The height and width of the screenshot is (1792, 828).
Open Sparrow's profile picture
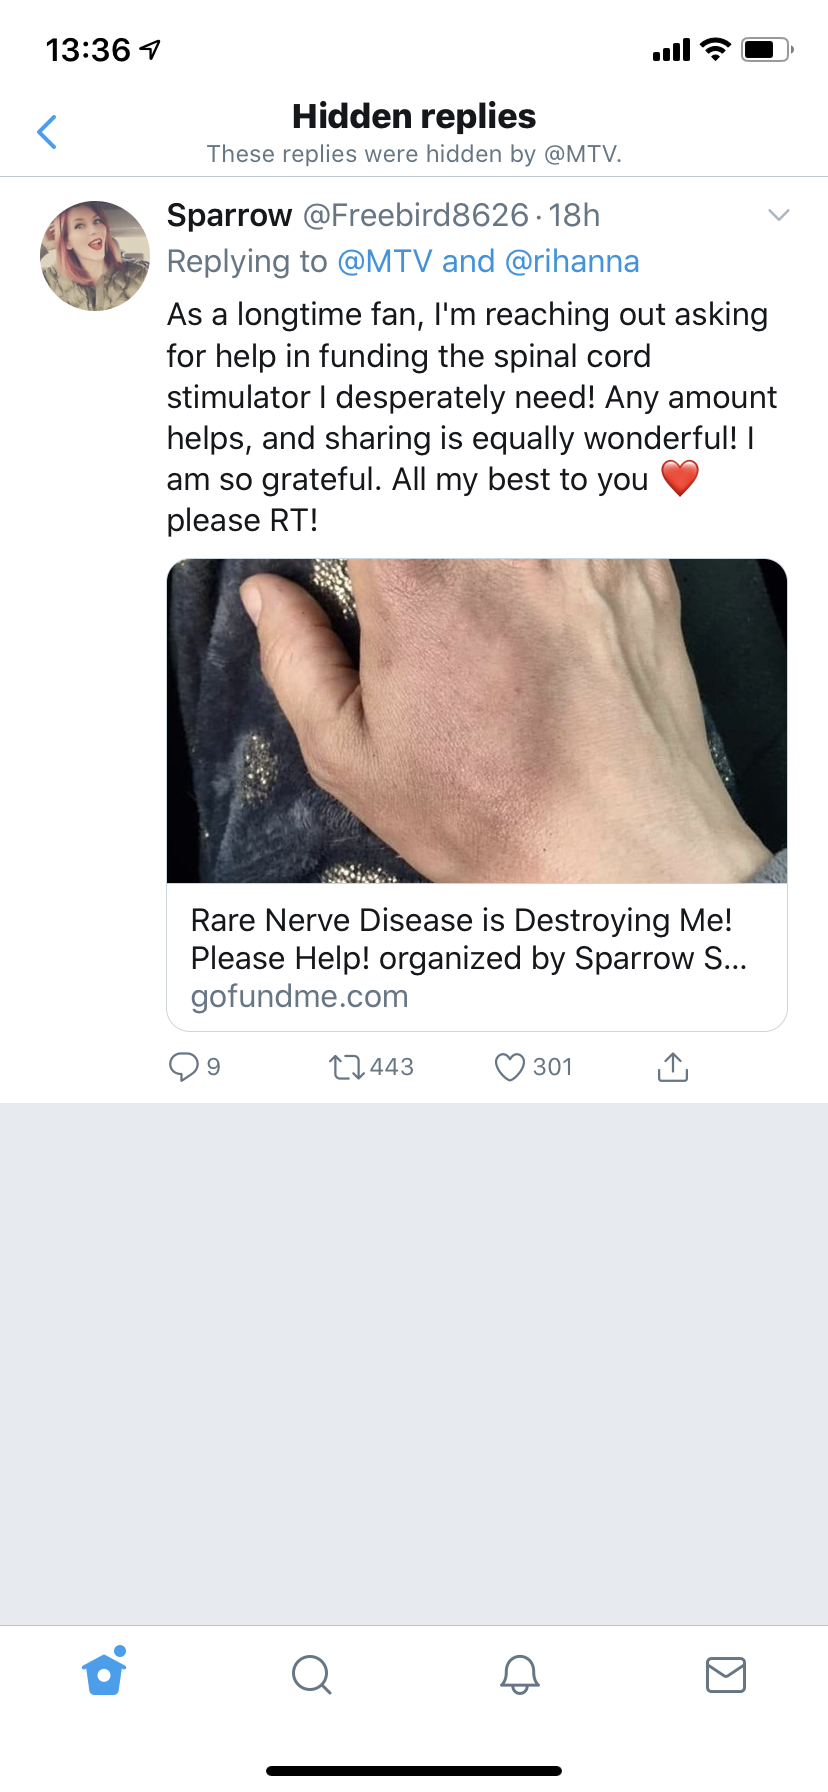click(x=95, y=256)
